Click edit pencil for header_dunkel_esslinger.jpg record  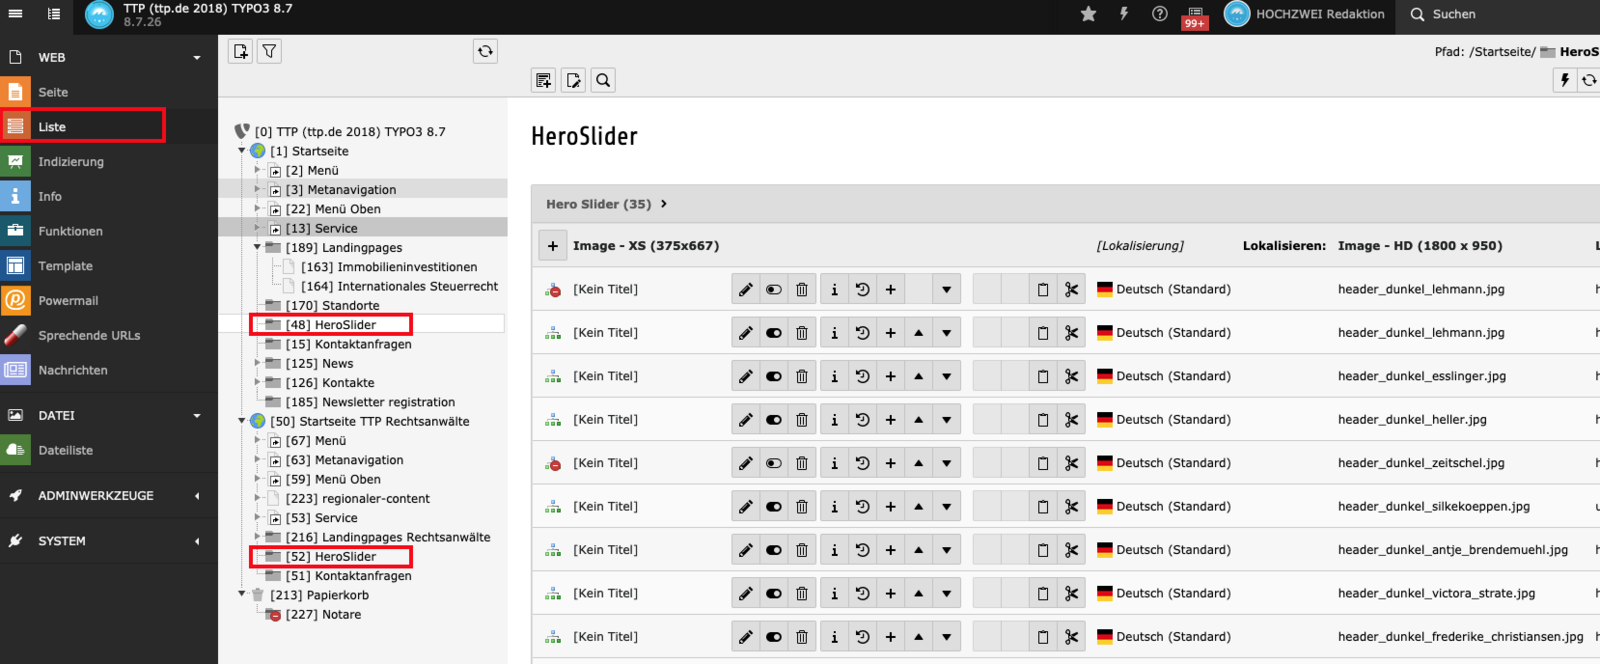(745, 377)
